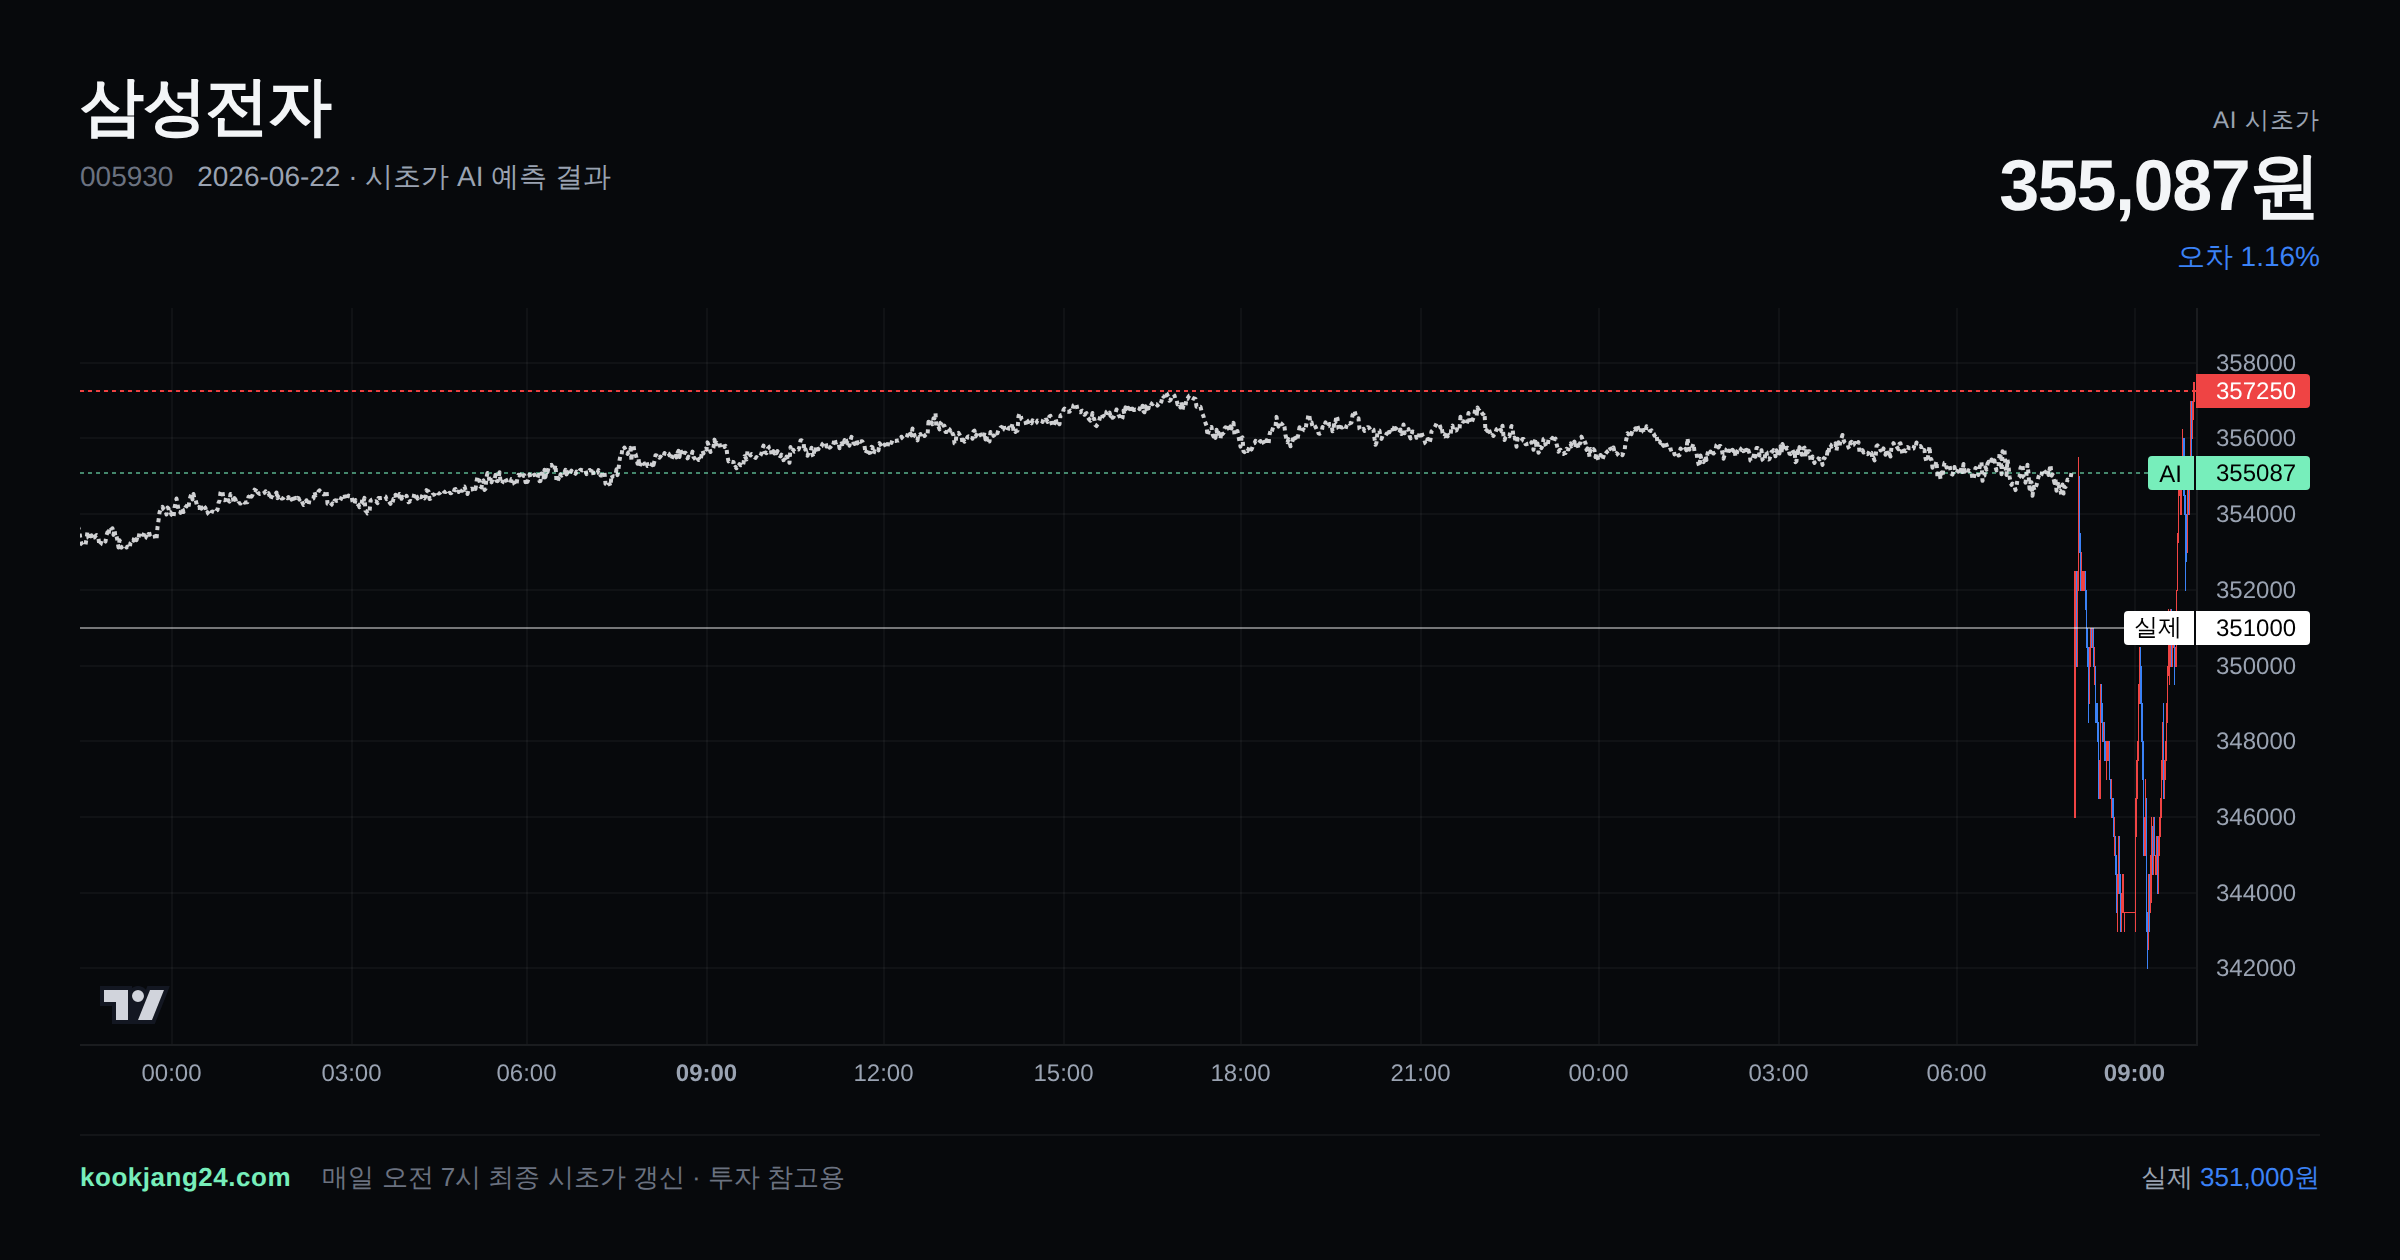The width and height of the screenshot is (2400, 1260).
Task: Click the 15:00 time axis label
Action: (x=1063, y=1073)
